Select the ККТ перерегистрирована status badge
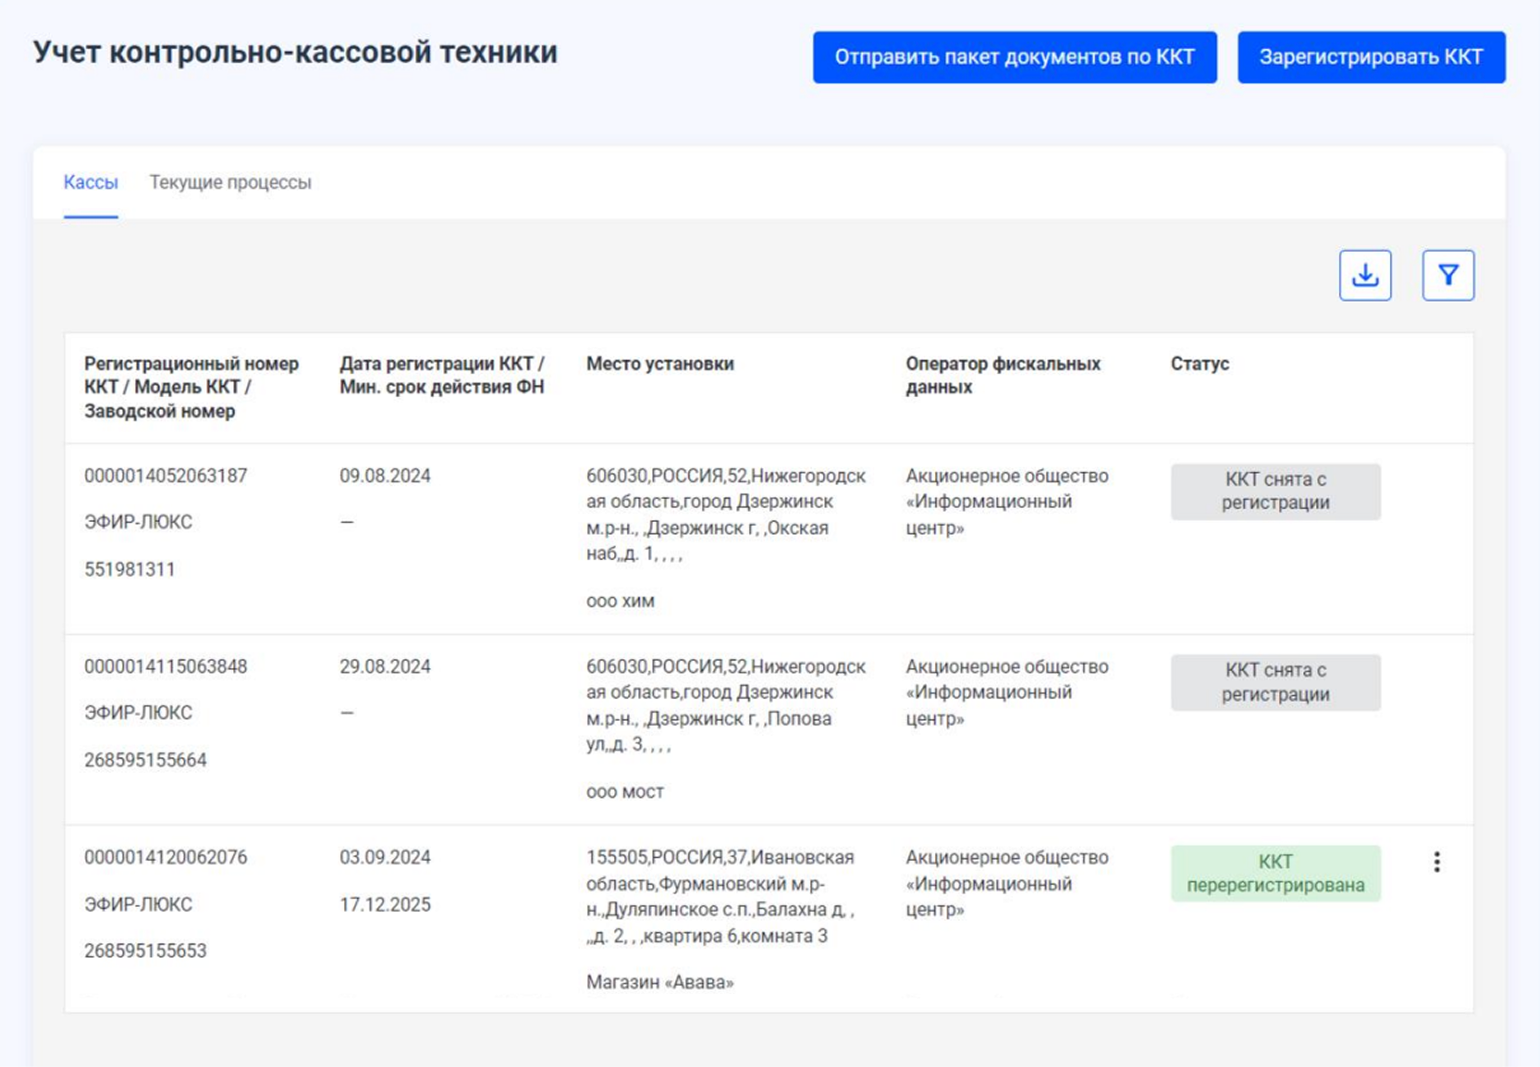 (1276, 872)
